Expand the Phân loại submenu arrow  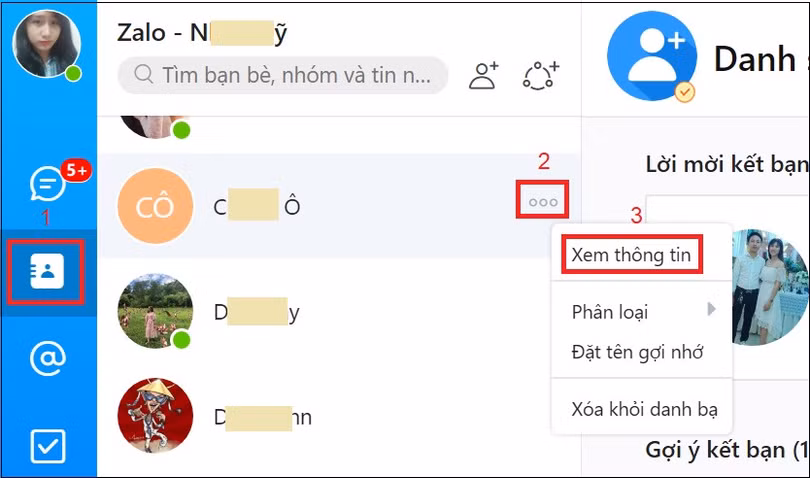[x=712, y=309]
